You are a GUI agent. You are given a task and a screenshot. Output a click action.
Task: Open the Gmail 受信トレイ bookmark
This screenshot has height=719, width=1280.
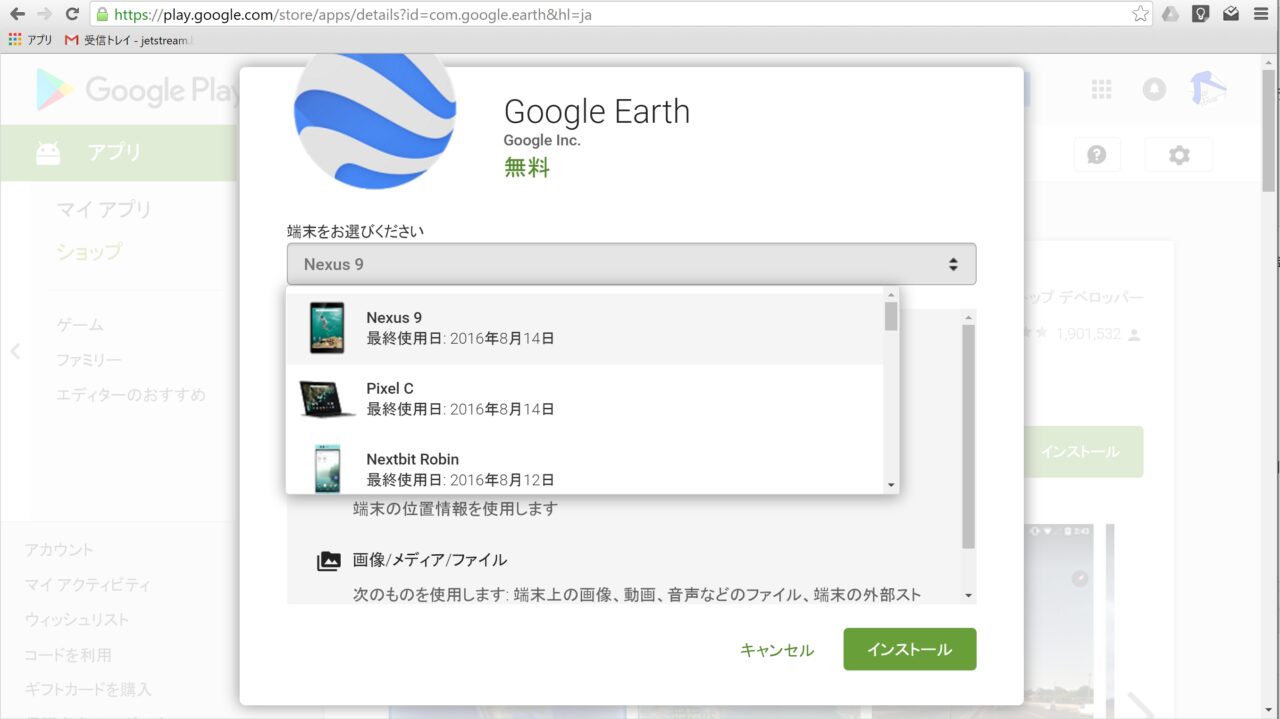coord(128,40)
